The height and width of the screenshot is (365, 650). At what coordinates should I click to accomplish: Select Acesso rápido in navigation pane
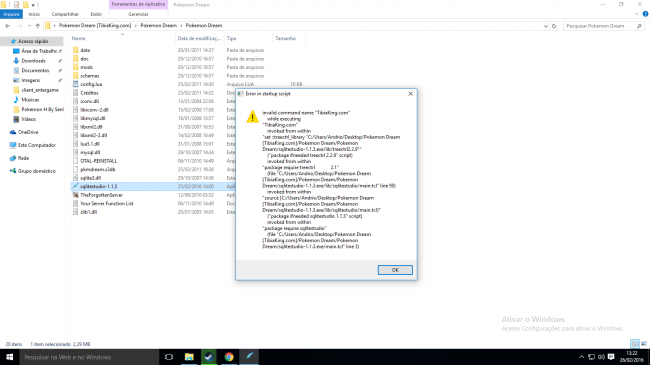click(33, 41)
